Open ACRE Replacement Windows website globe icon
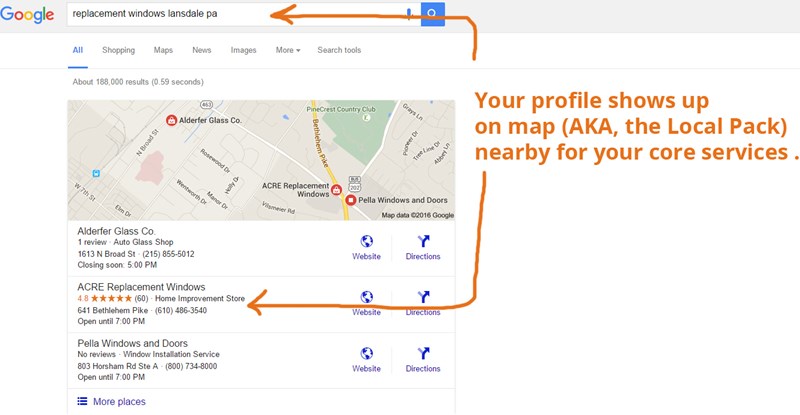The width and height of the screenshot is (800, 415). point(366,298)
